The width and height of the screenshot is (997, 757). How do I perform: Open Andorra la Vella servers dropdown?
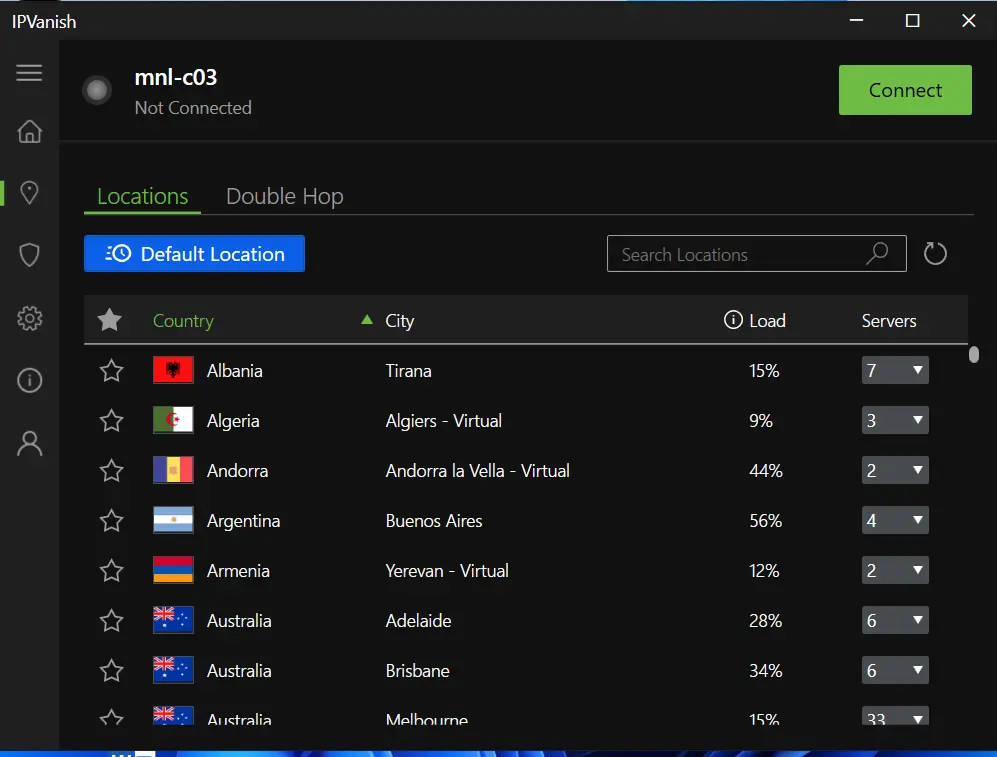click(x=895, y=470)
